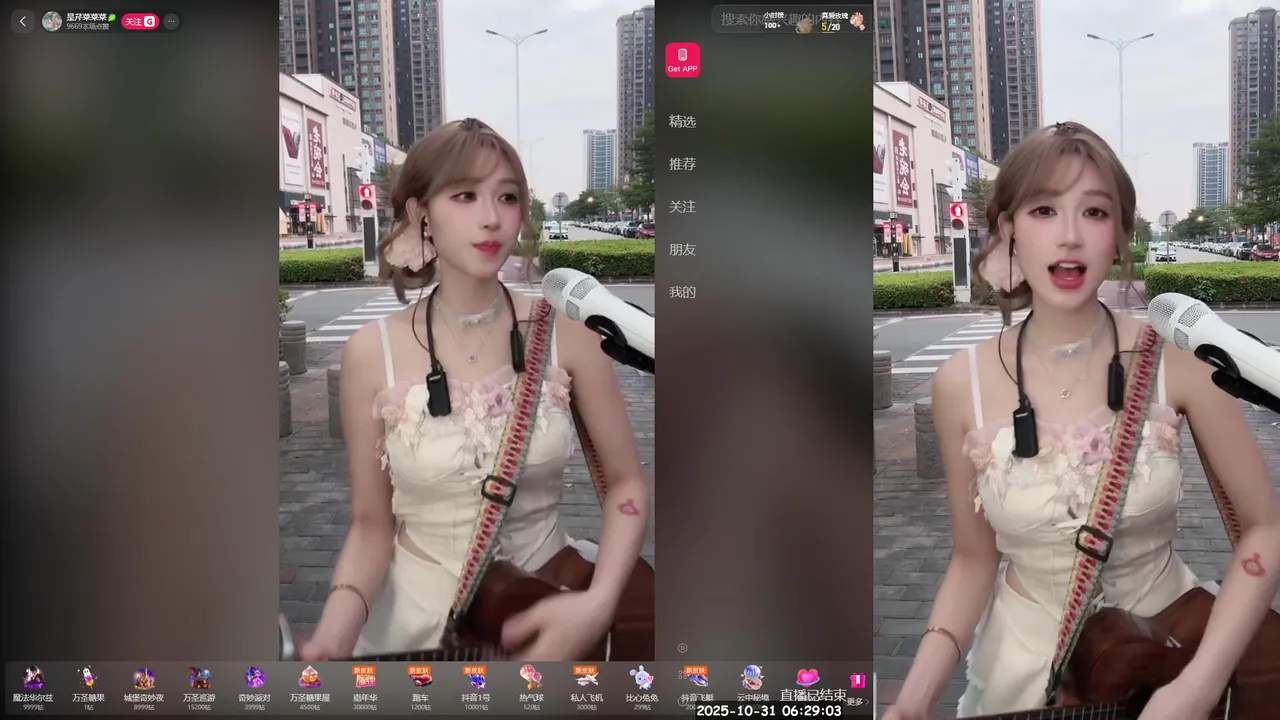Viewport: 1280px width, 720px height.
Task: Send the 比心兔兔 gift
Action: 641,687
